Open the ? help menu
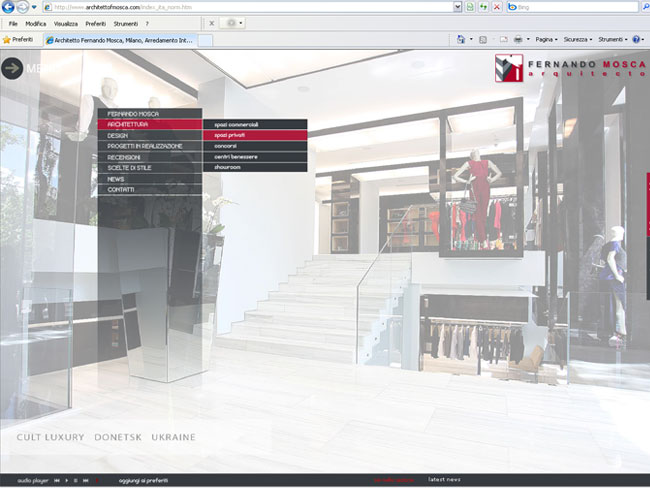 147,24
